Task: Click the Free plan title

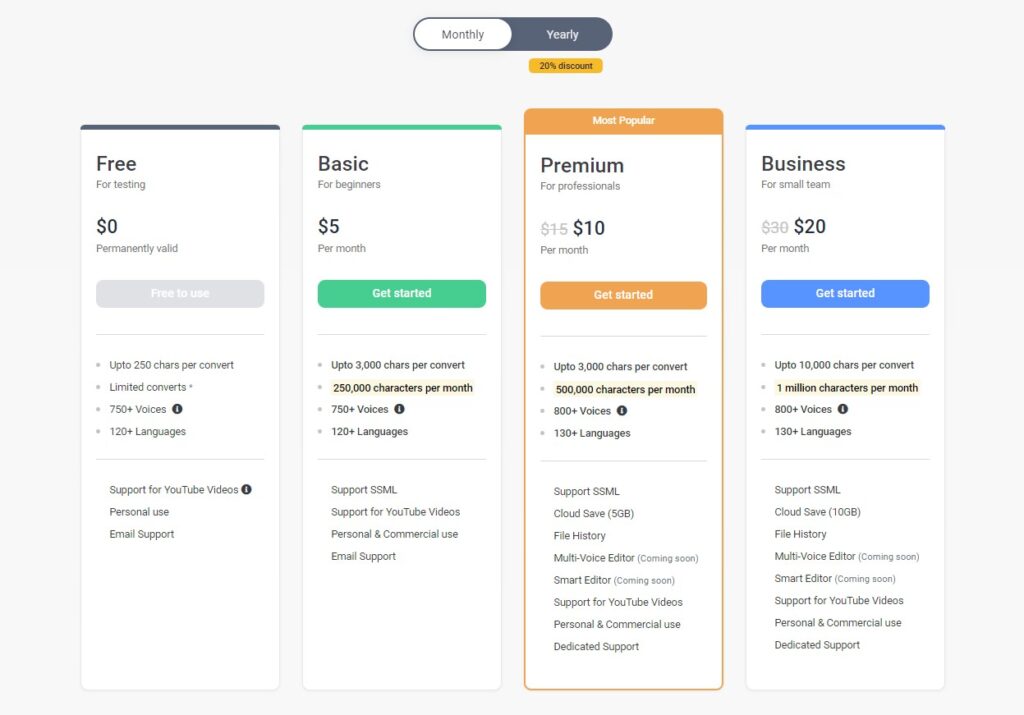Action: (x=116, y=164)
